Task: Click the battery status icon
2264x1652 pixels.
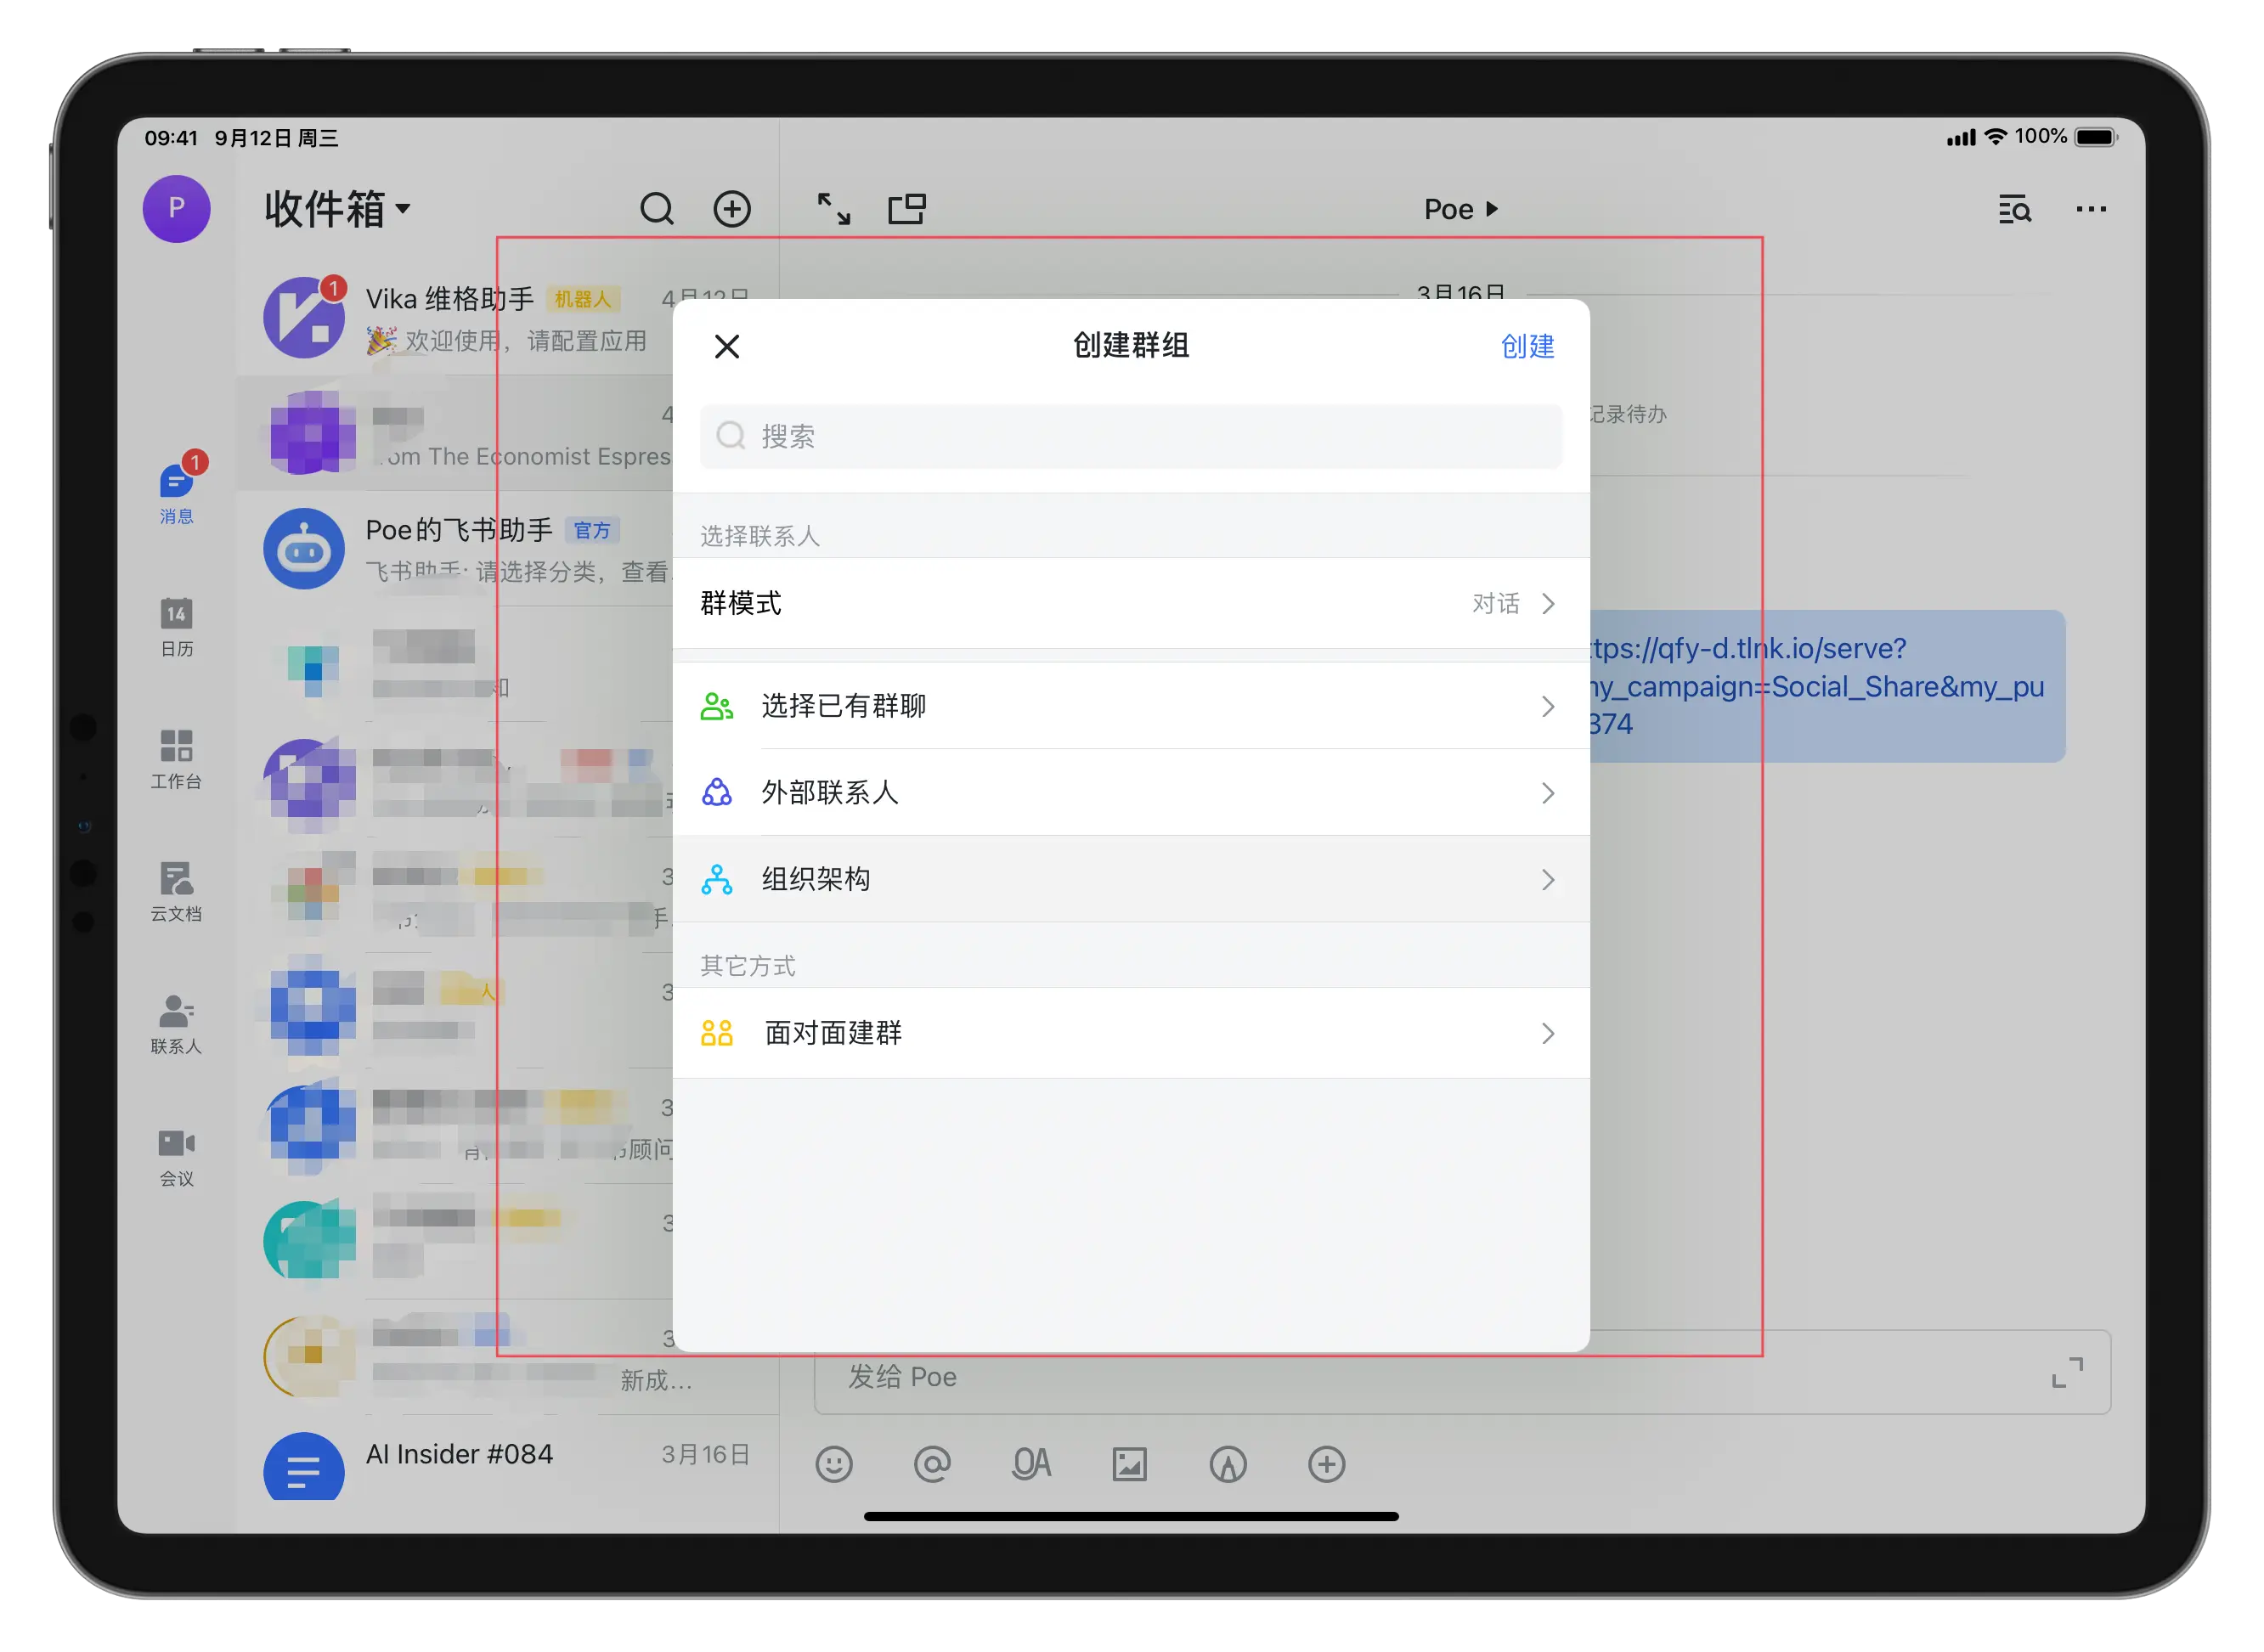Action: pyautogui.click(x=2096, y=137)
